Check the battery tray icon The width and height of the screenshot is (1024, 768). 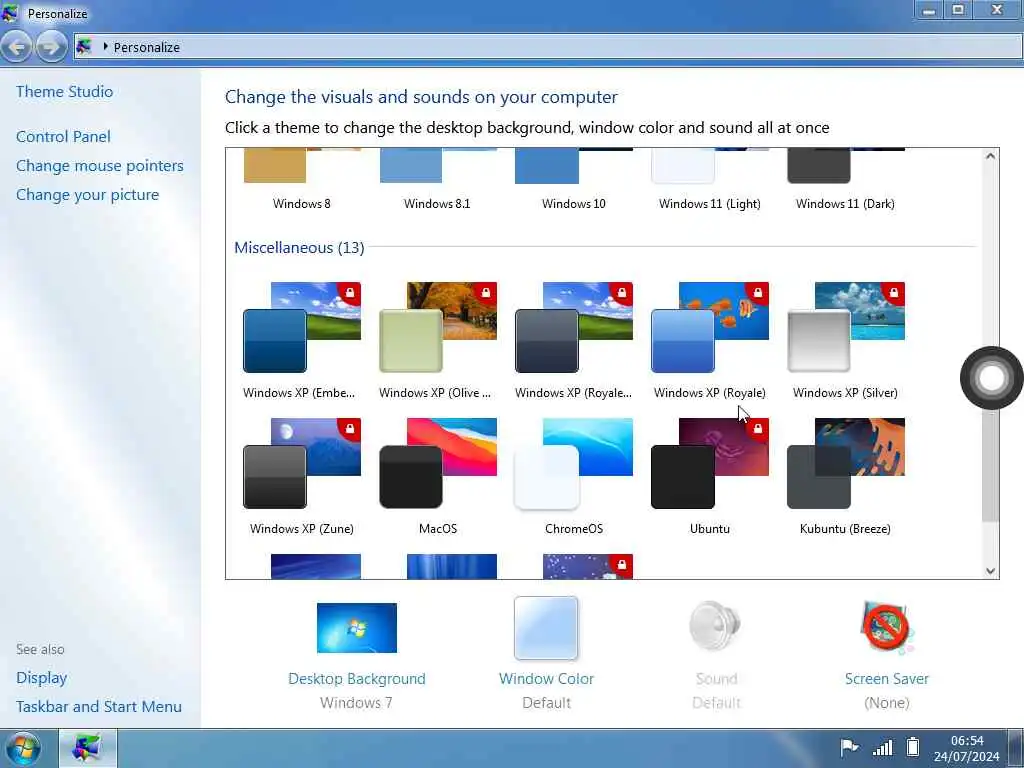913,746
